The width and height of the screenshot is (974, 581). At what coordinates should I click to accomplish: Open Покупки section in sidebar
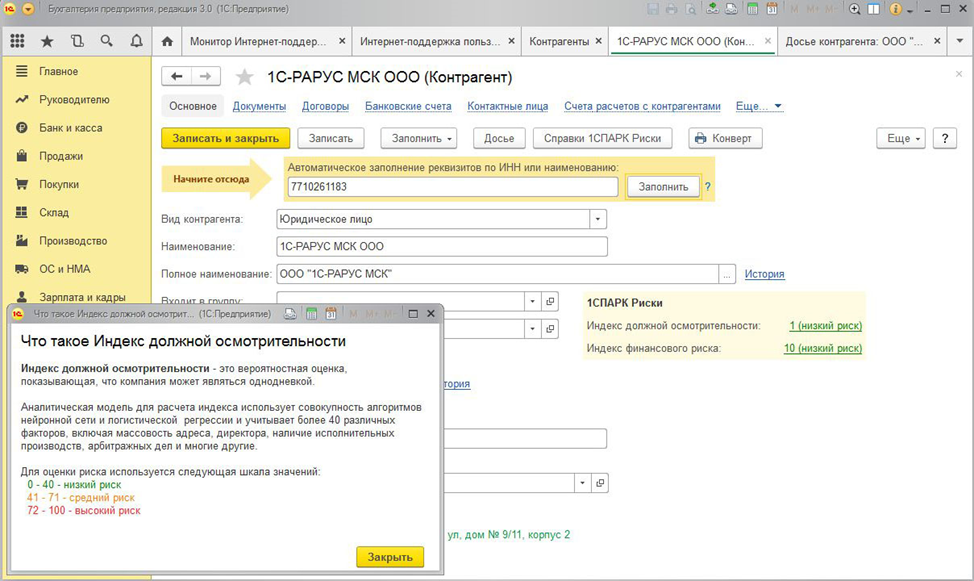59,185
